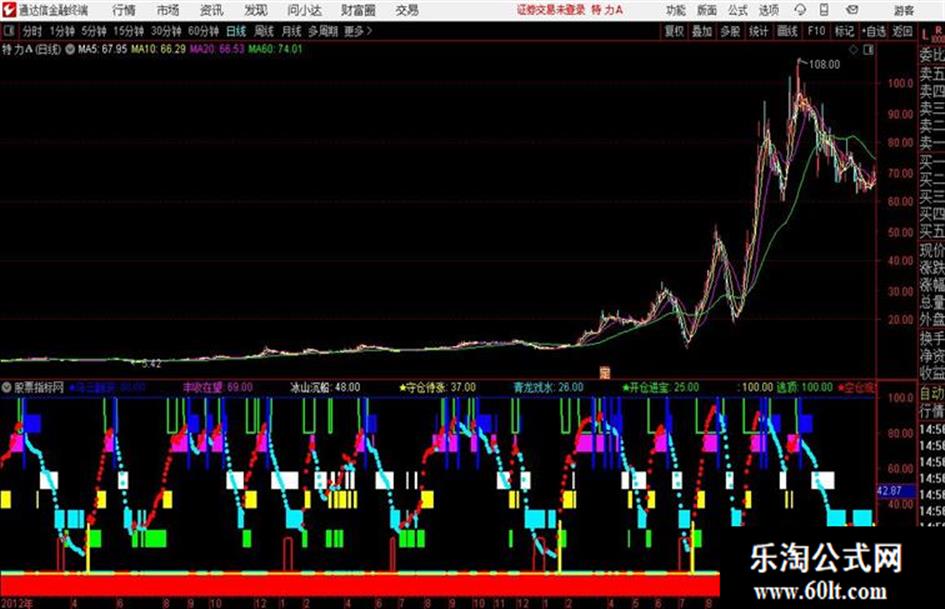Open the 交易 menu

[407, 10]
